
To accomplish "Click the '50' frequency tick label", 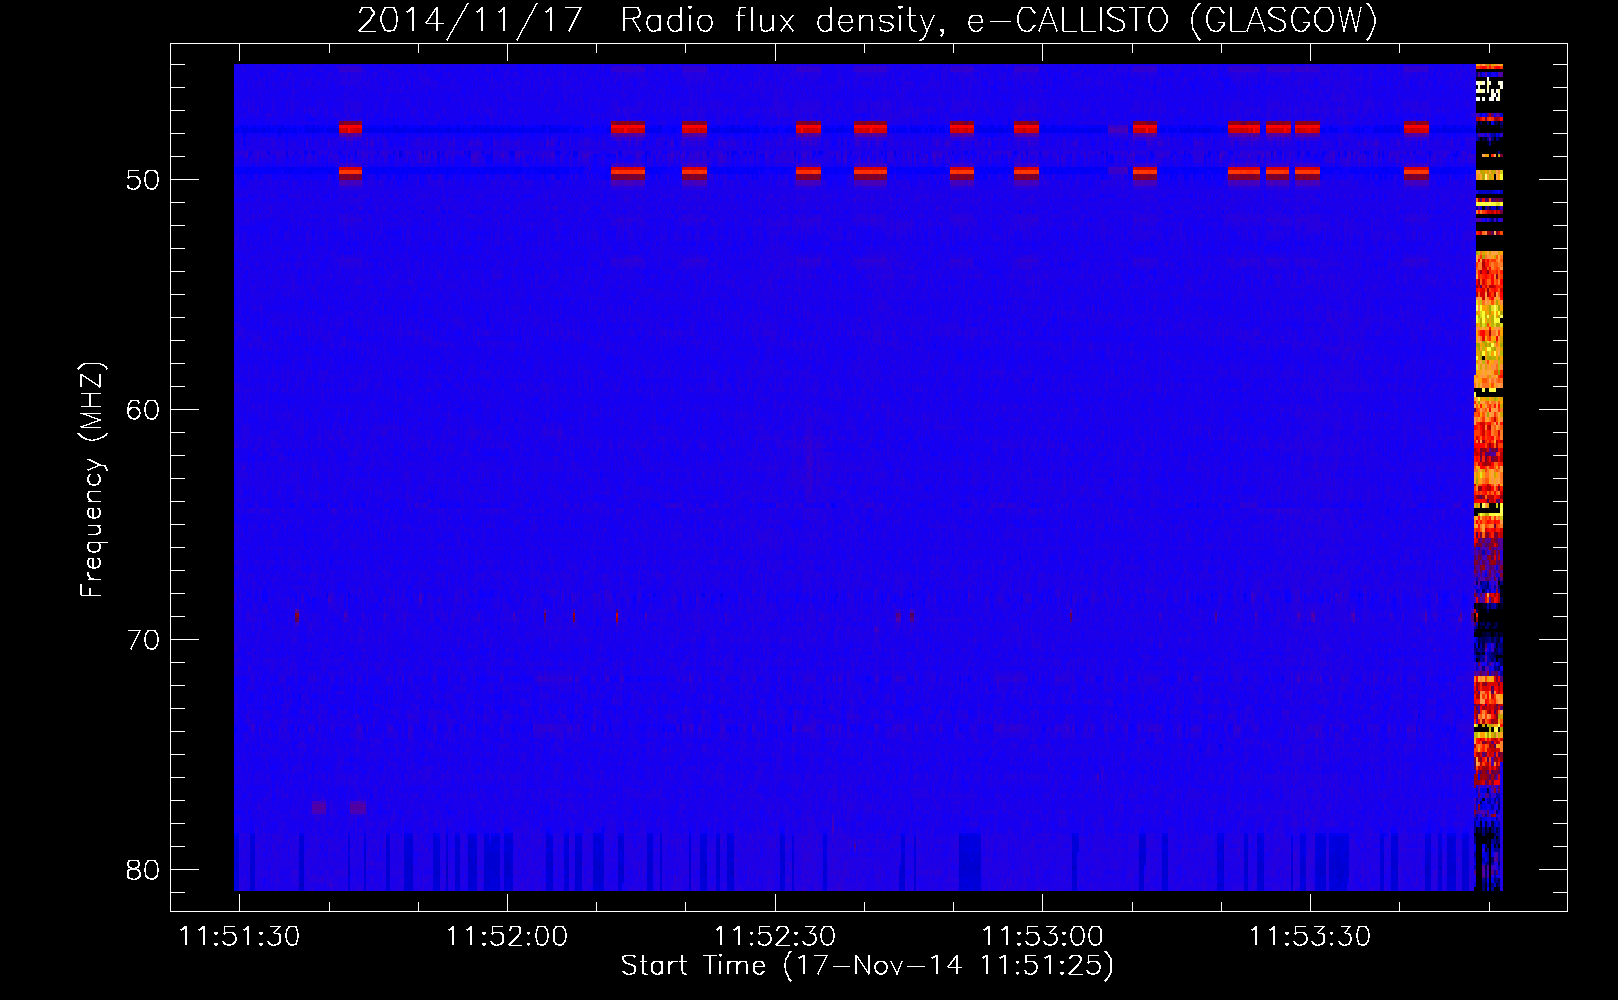I will pyautogui.click(x=143, y=180).
